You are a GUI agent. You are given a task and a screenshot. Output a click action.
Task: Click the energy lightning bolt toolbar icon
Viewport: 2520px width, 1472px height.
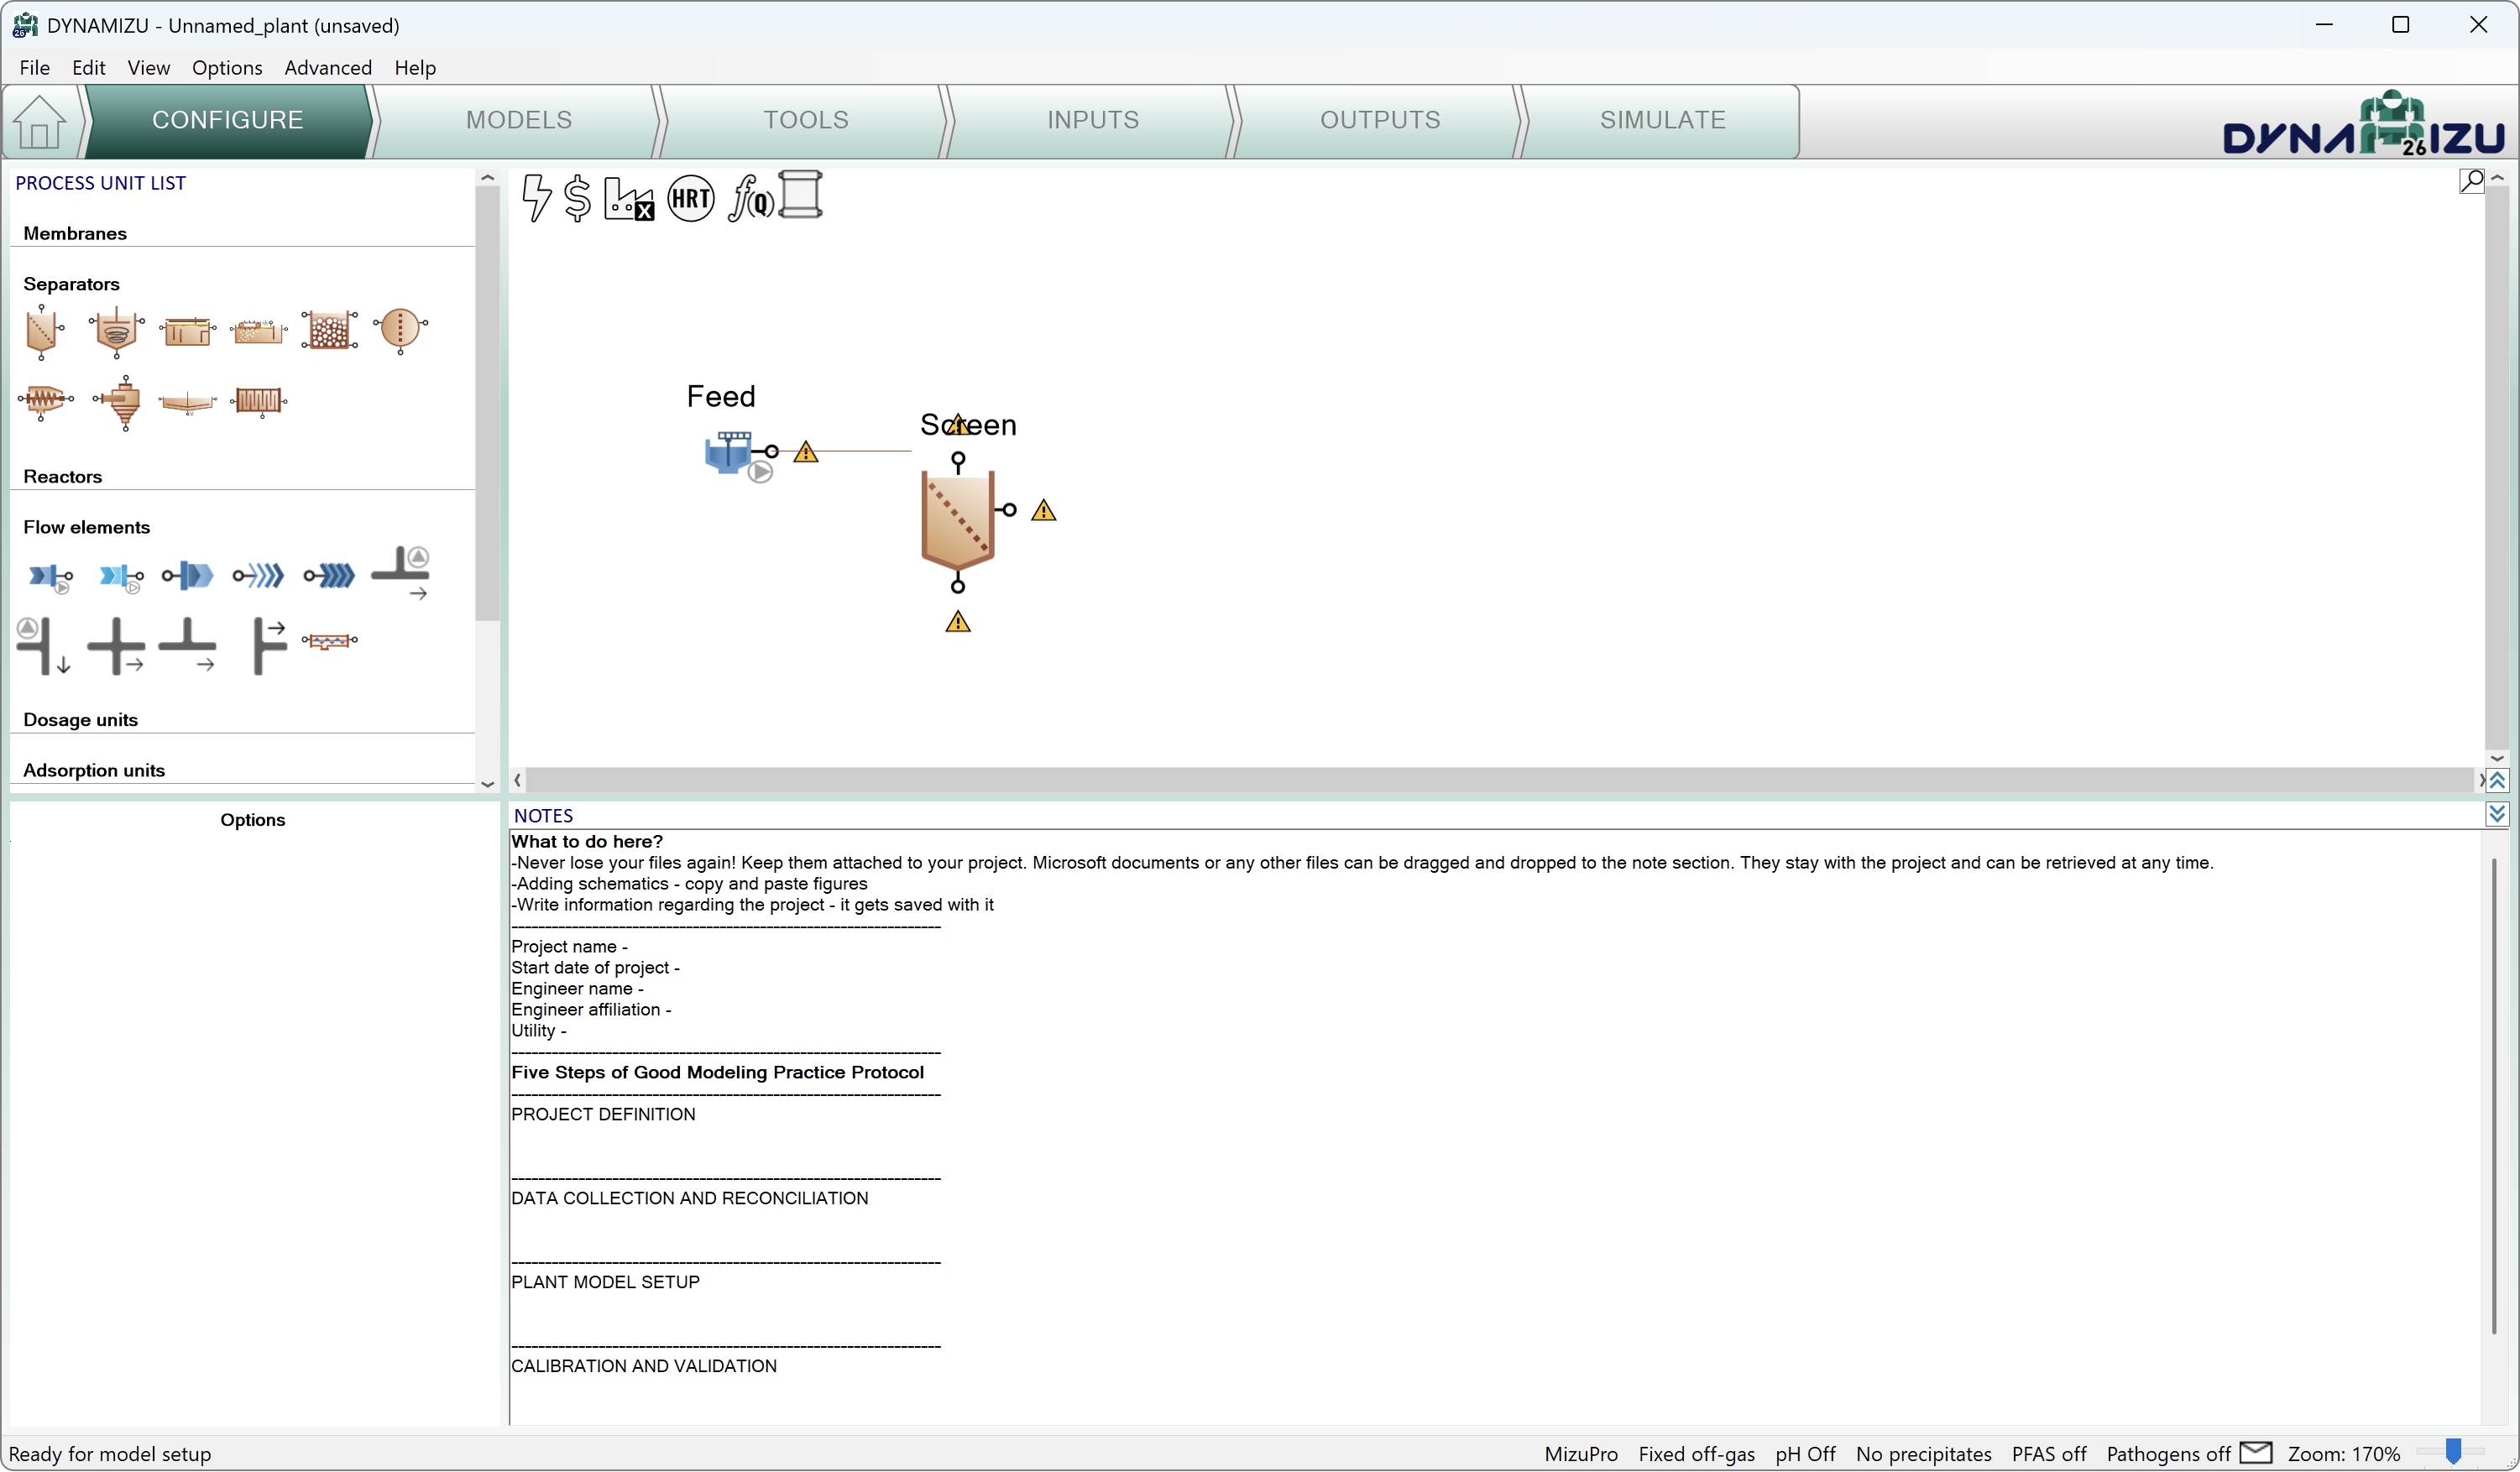point(536,197)
